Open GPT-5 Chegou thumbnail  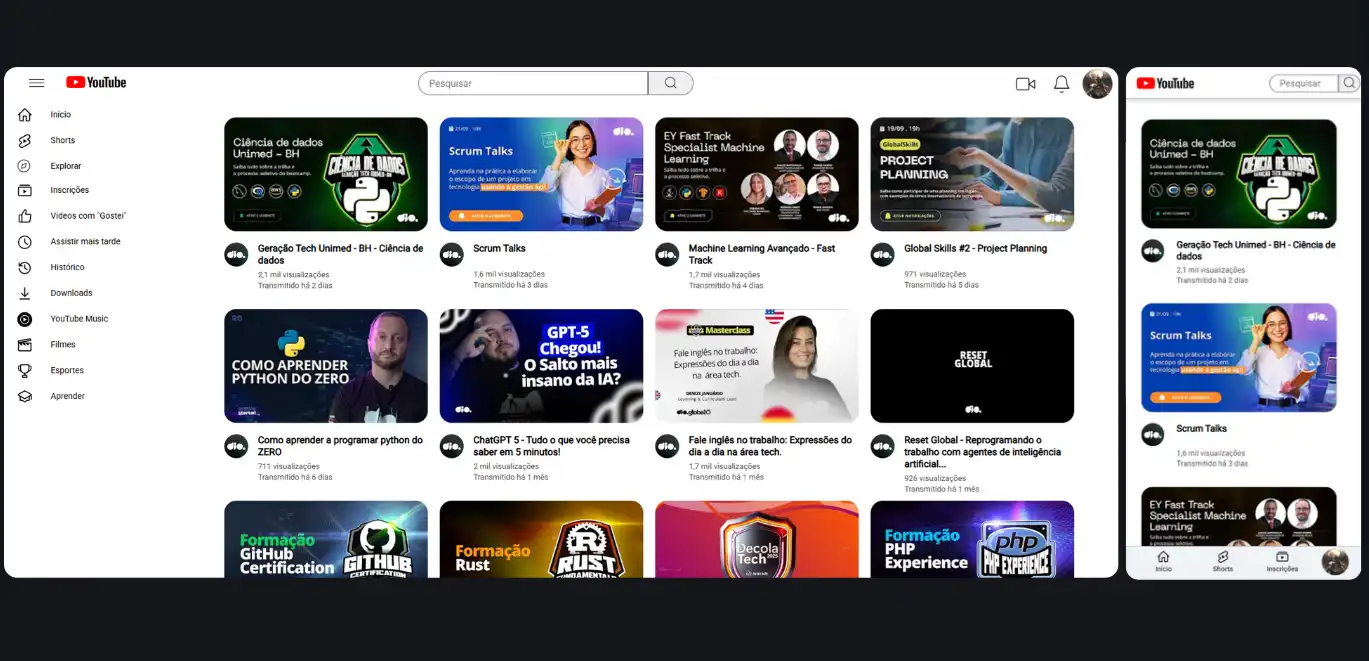pos(541,366)
